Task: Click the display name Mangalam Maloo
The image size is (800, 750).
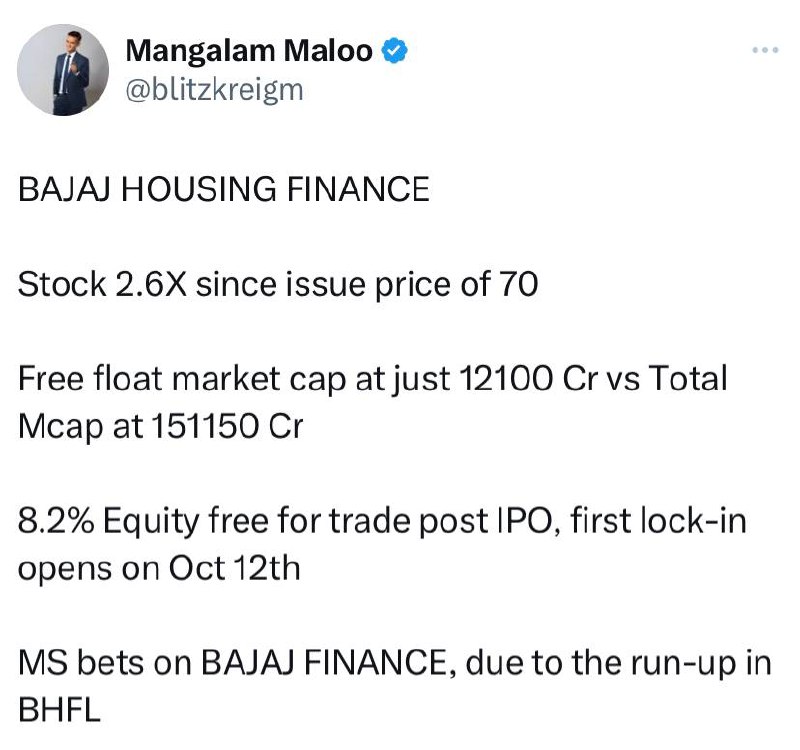Action: (x=249, y=51)
